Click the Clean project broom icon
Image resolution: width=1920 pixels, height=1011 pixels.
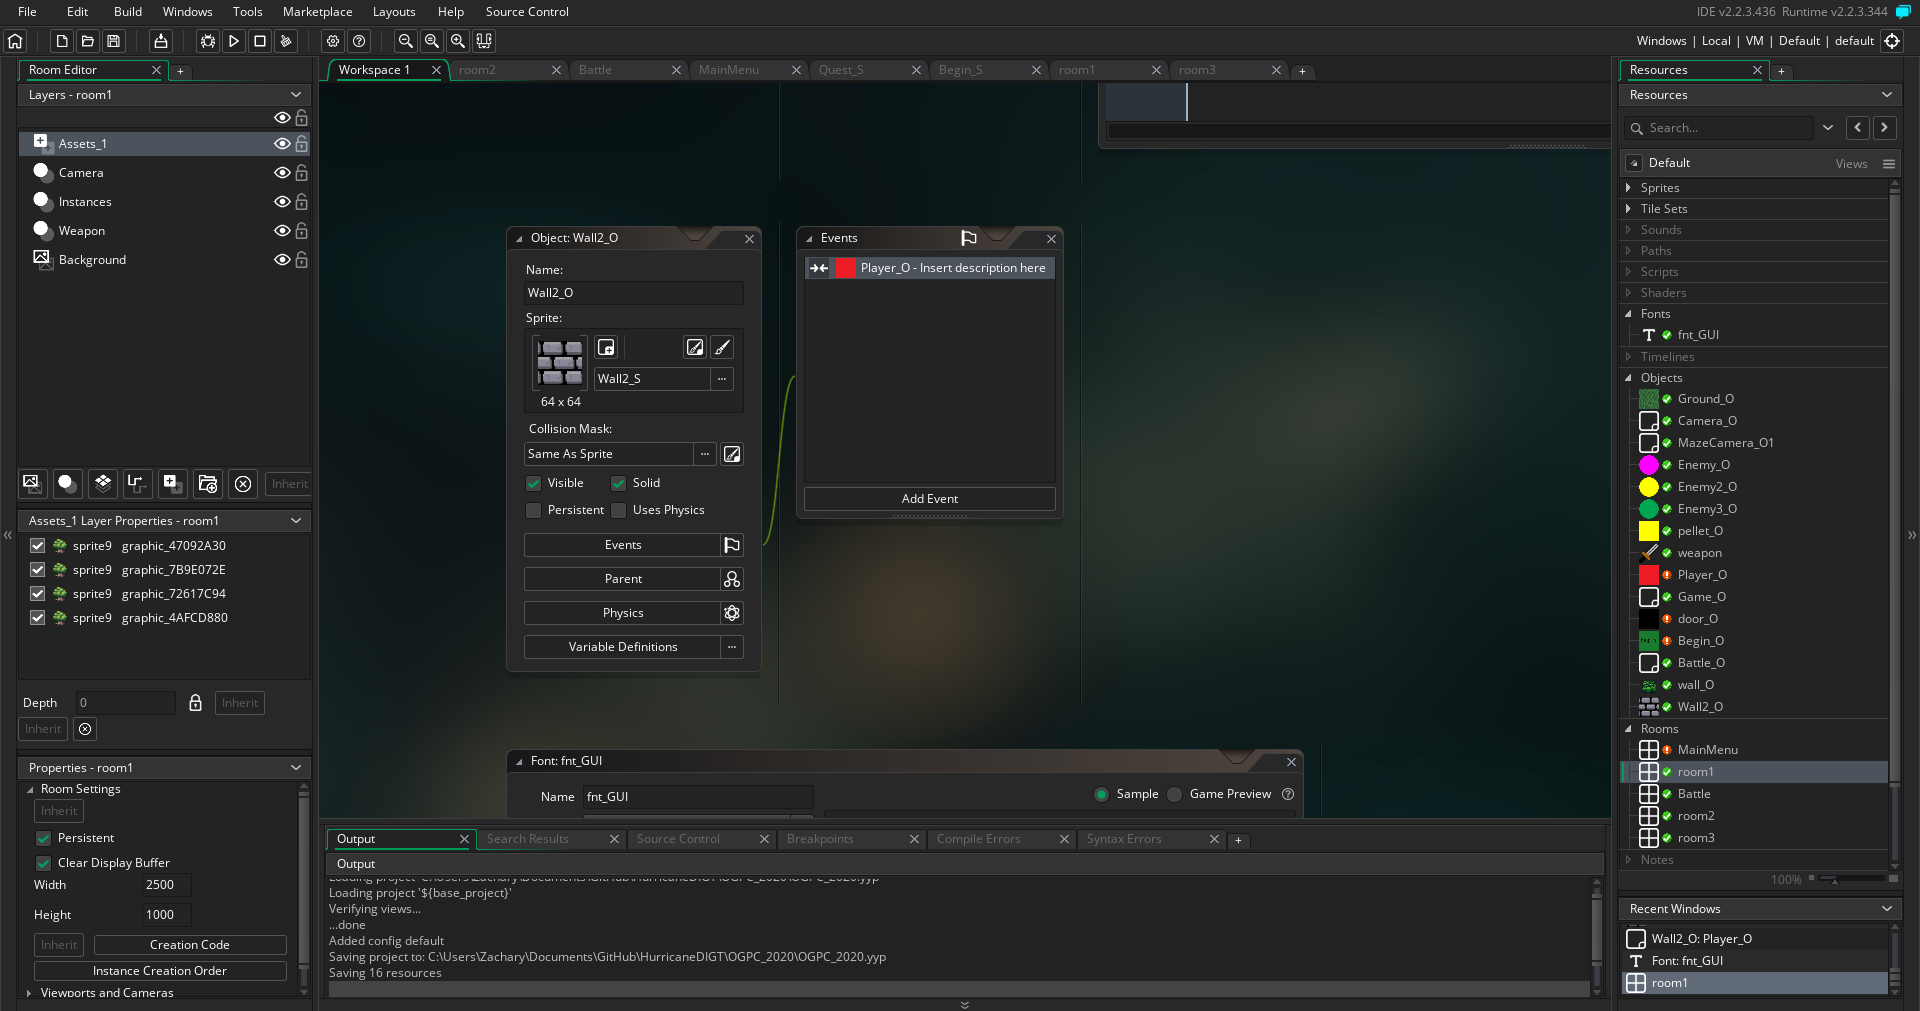pyautogui.click(x=286, y=41)
